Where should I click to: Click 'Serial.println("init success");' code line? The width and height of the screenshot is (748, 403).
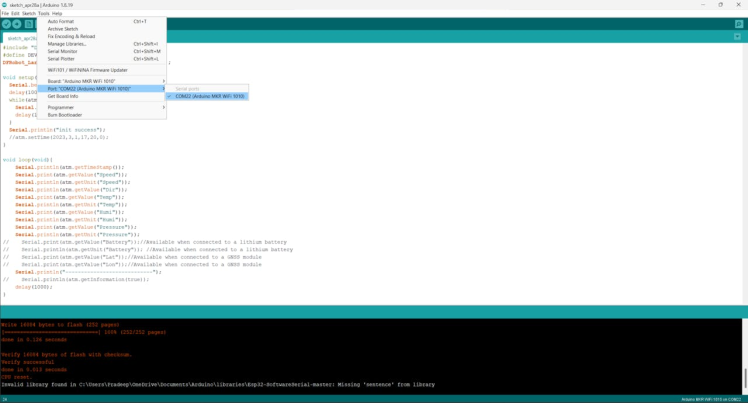tap(57, 130)
